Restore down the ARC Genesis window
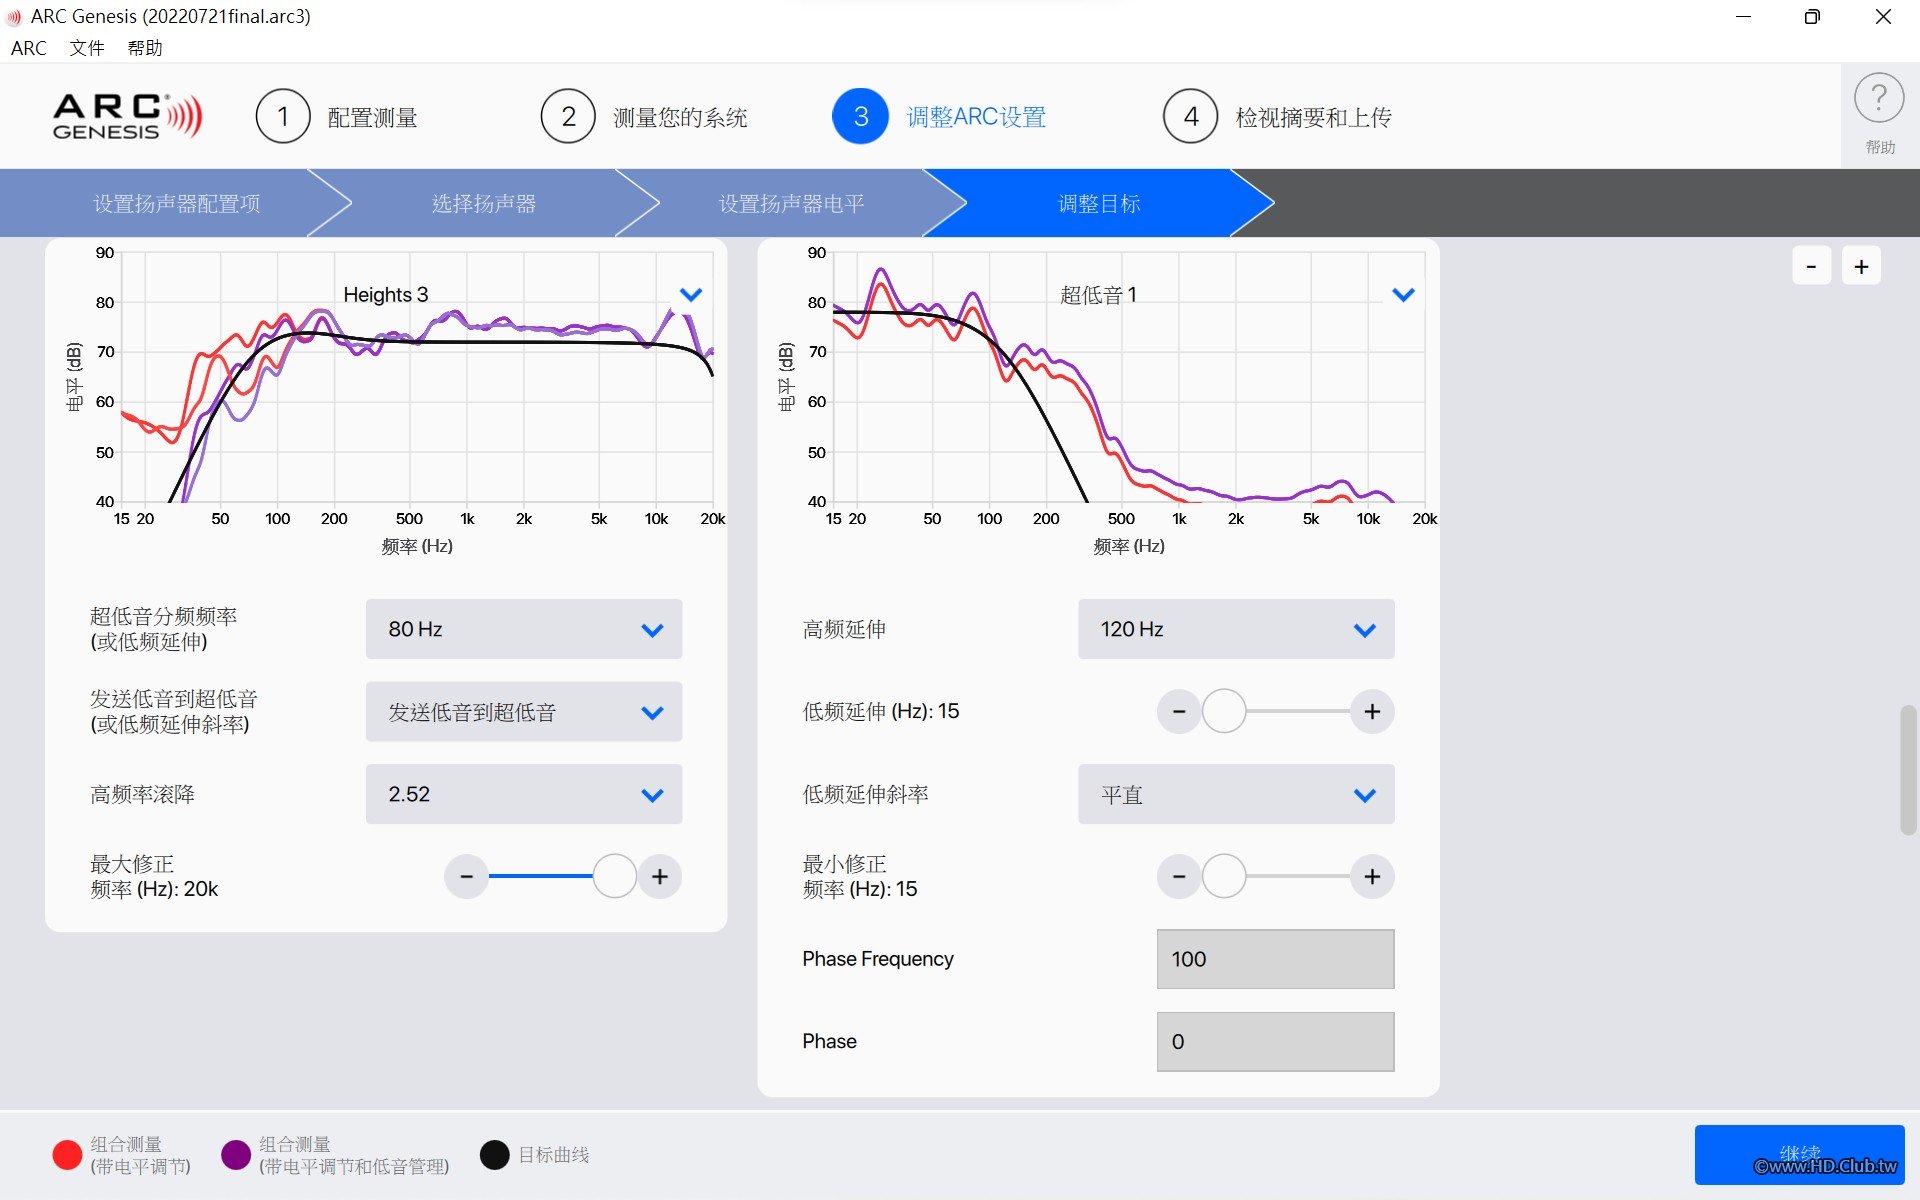Screen dimensions: 1920x1200 click(x=1812, y=17)
